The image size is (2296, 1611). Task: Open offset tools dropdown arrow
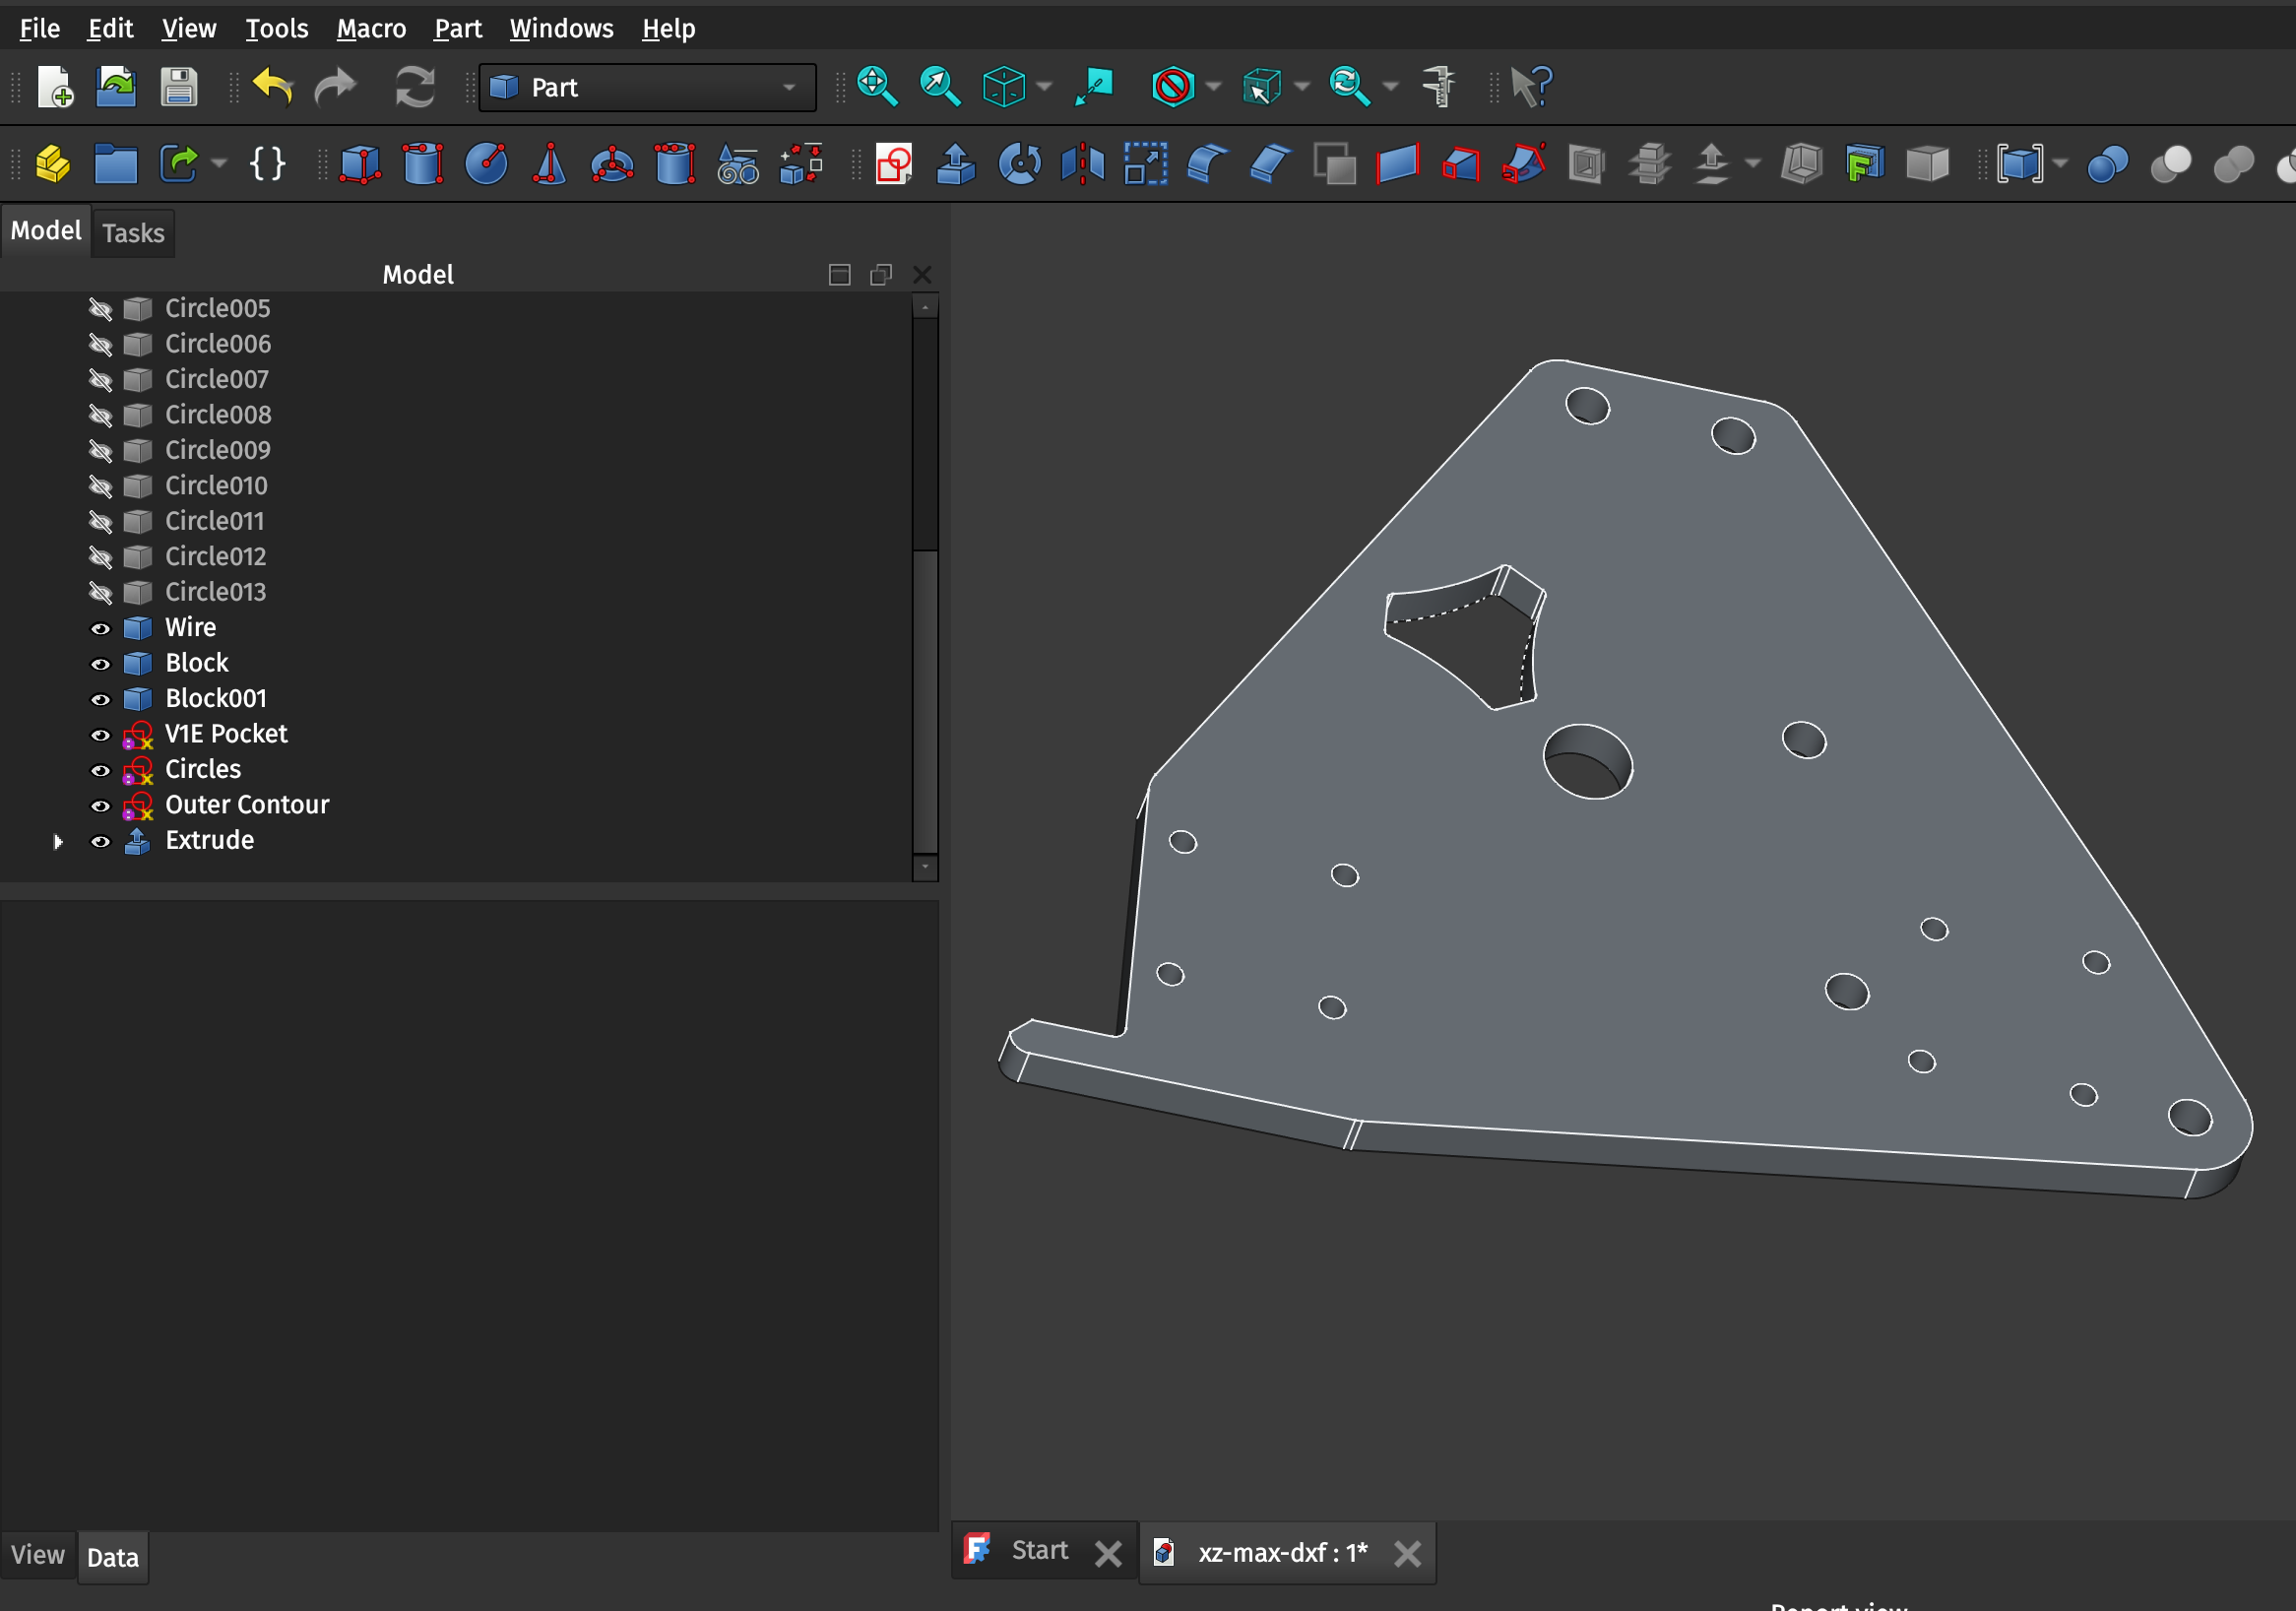(x=1752, y=164)
